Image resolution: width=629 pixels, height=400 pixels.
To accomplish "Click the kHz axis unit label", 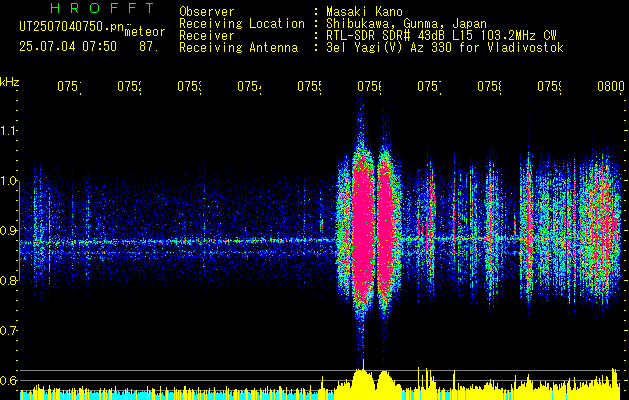I will pos(9,82).
